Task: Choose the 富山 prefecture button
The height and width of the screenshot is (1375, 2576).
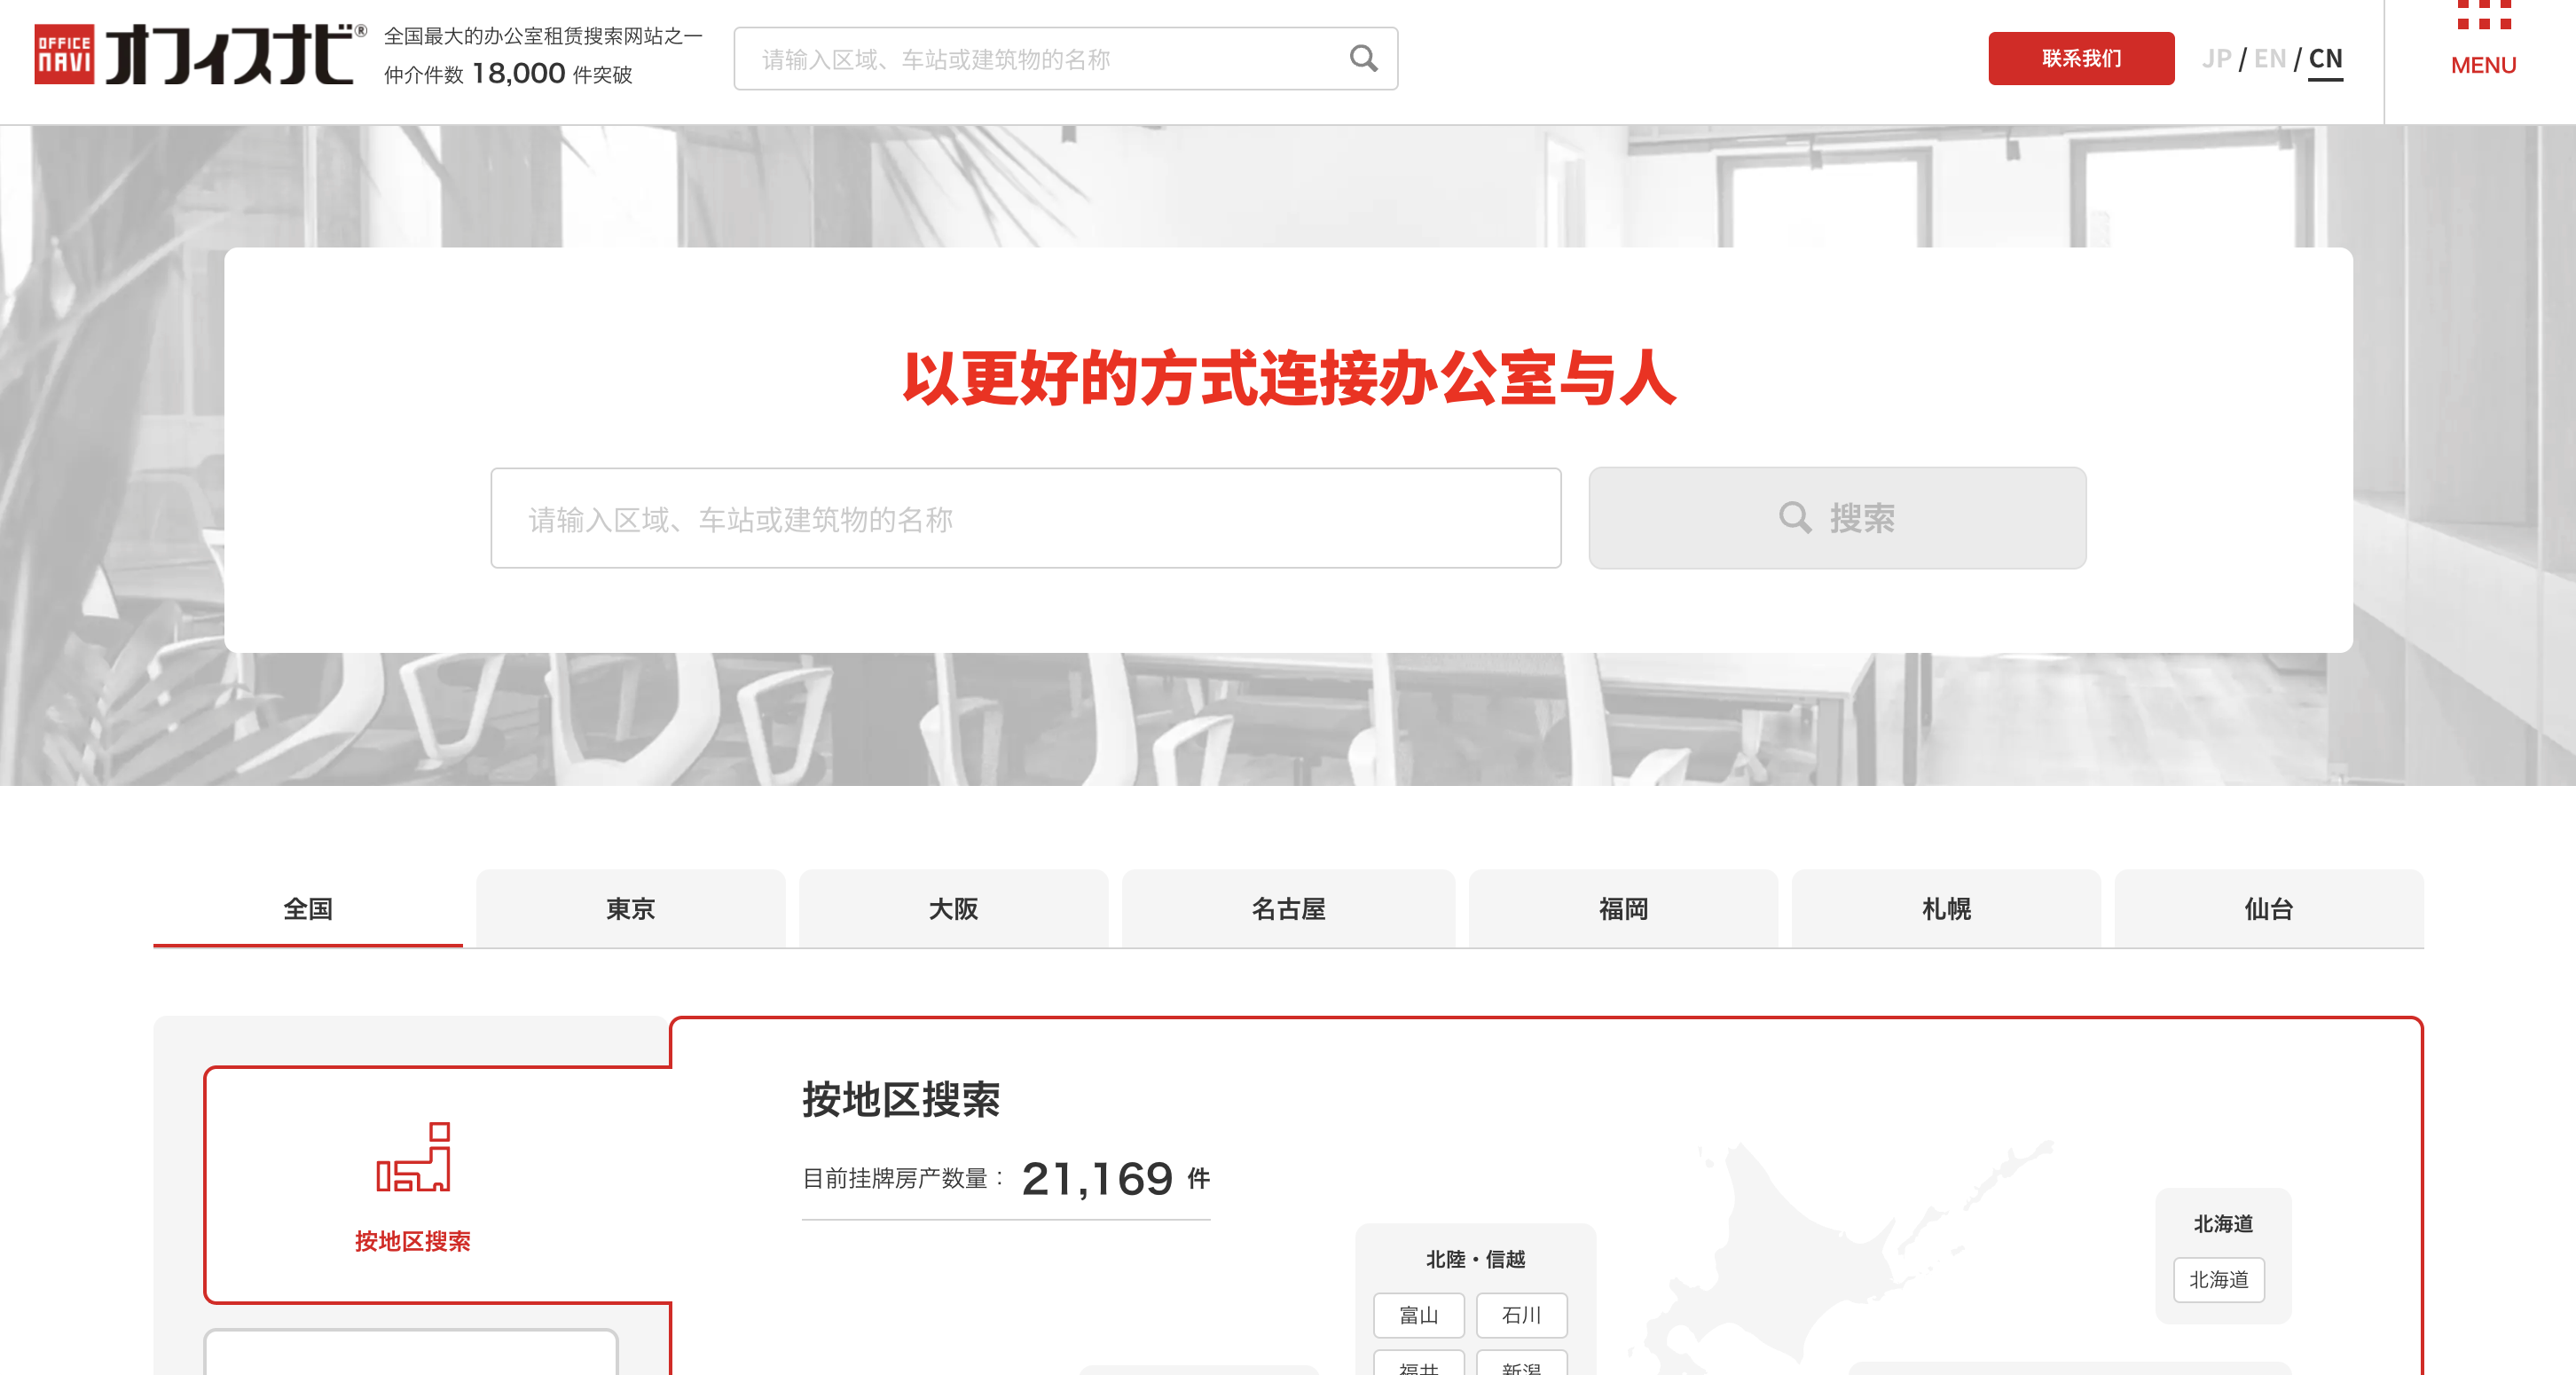Action: point(1418,1315)
